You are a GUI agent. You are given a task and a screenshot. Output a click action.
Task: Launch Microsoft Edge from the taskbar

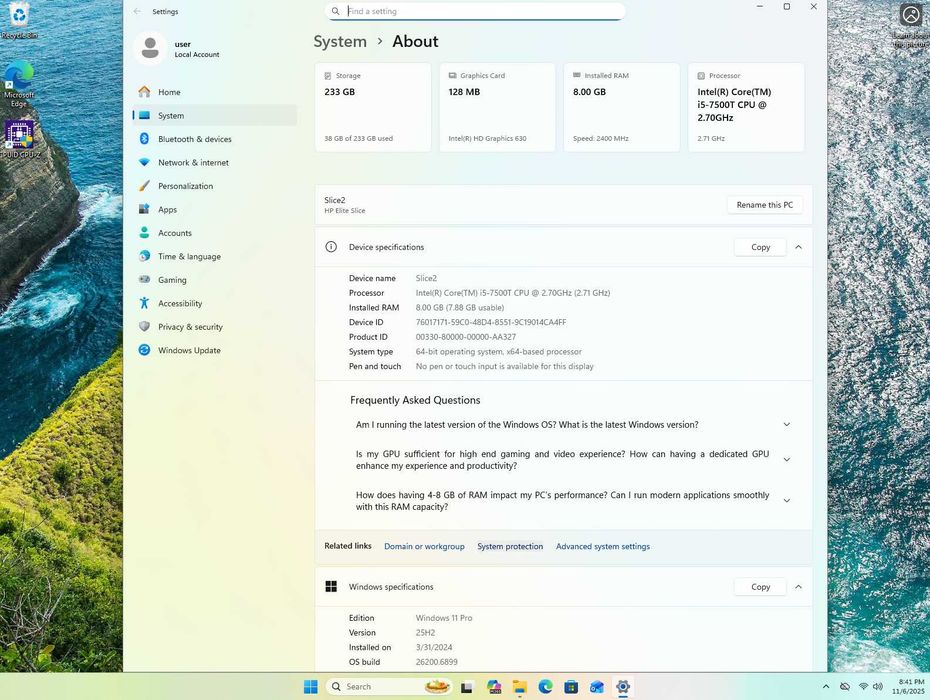click(545, 687)
